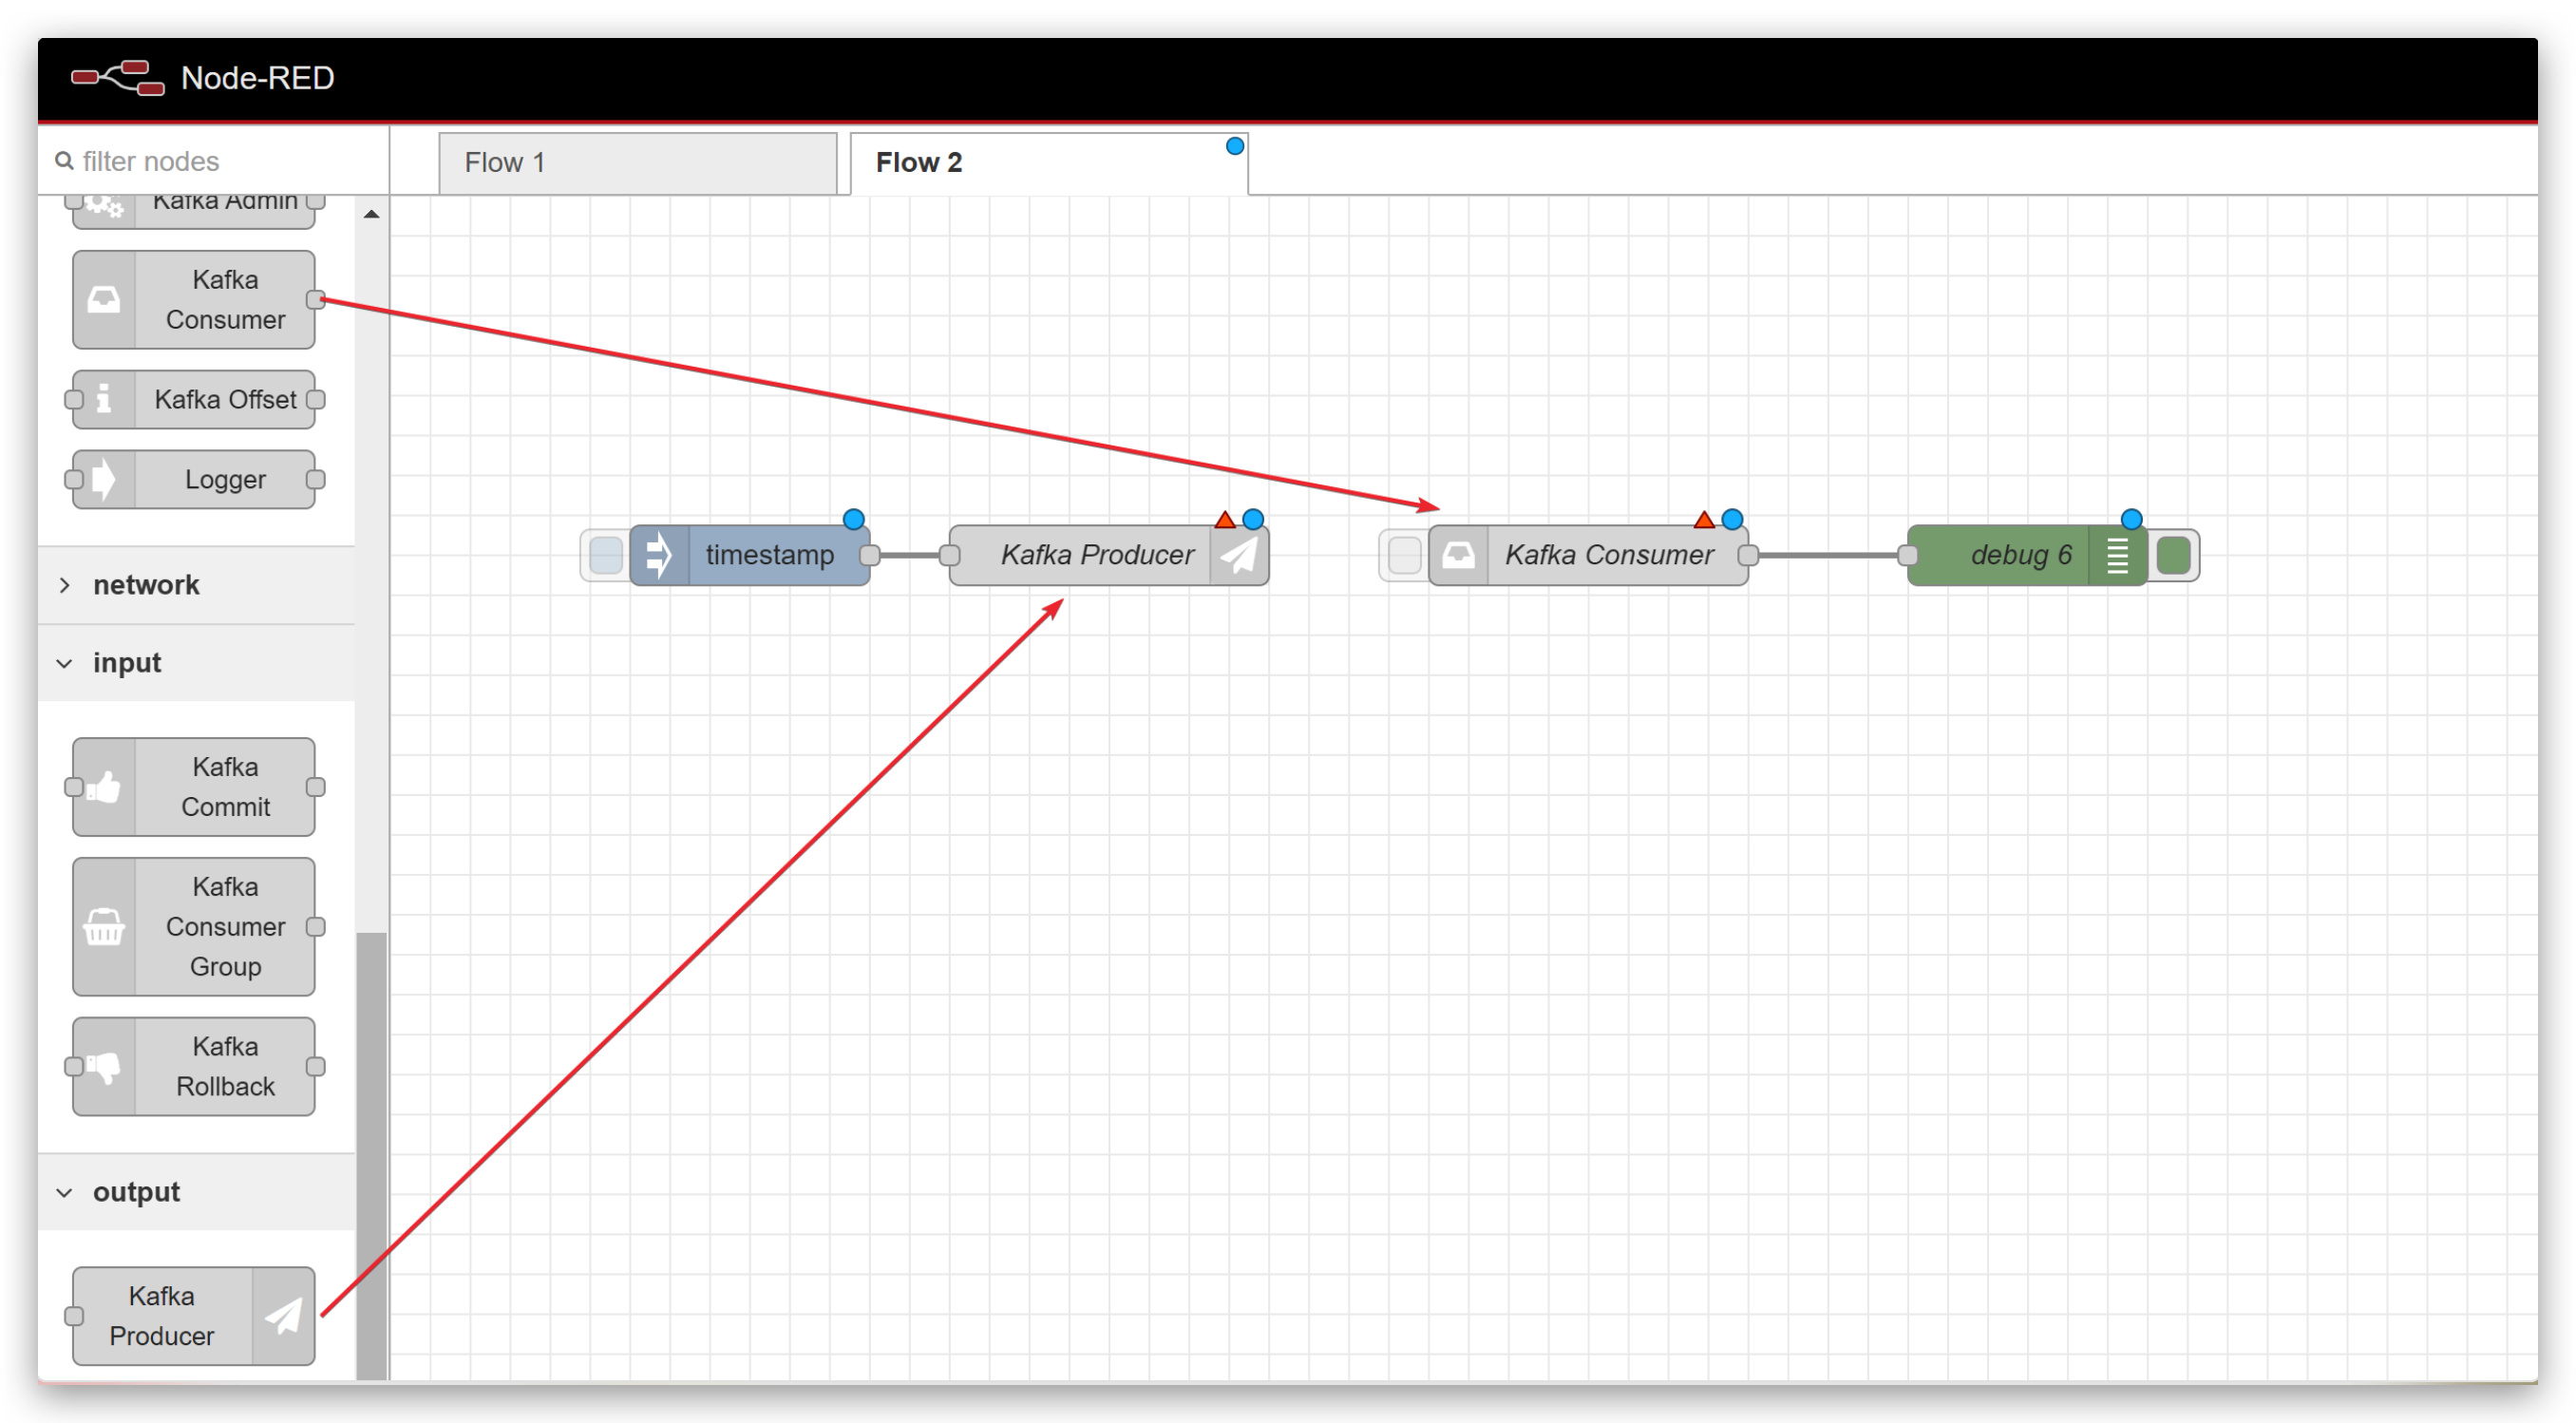Click the Kafka Producer canvas node send icon
Image resolution: width=2576 pixels, height=1423 pixels.
[x=1239, y=555]
